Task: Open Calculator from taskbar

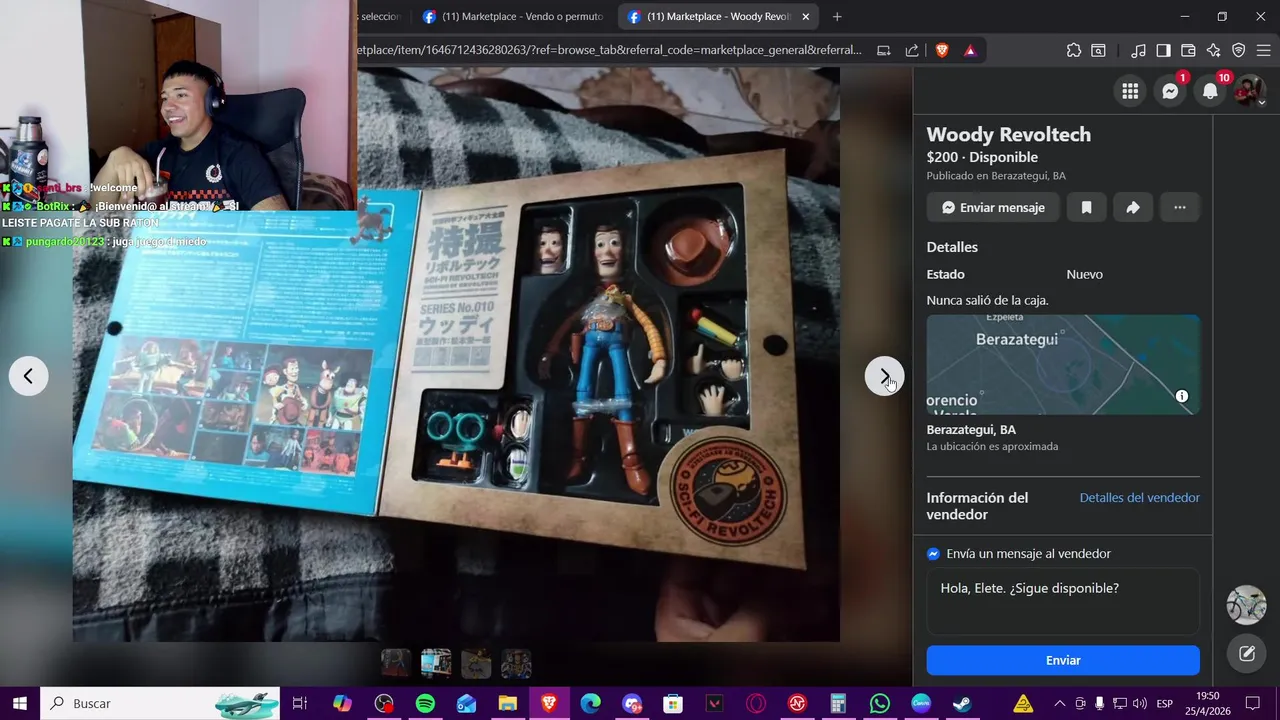Action: 838,703
